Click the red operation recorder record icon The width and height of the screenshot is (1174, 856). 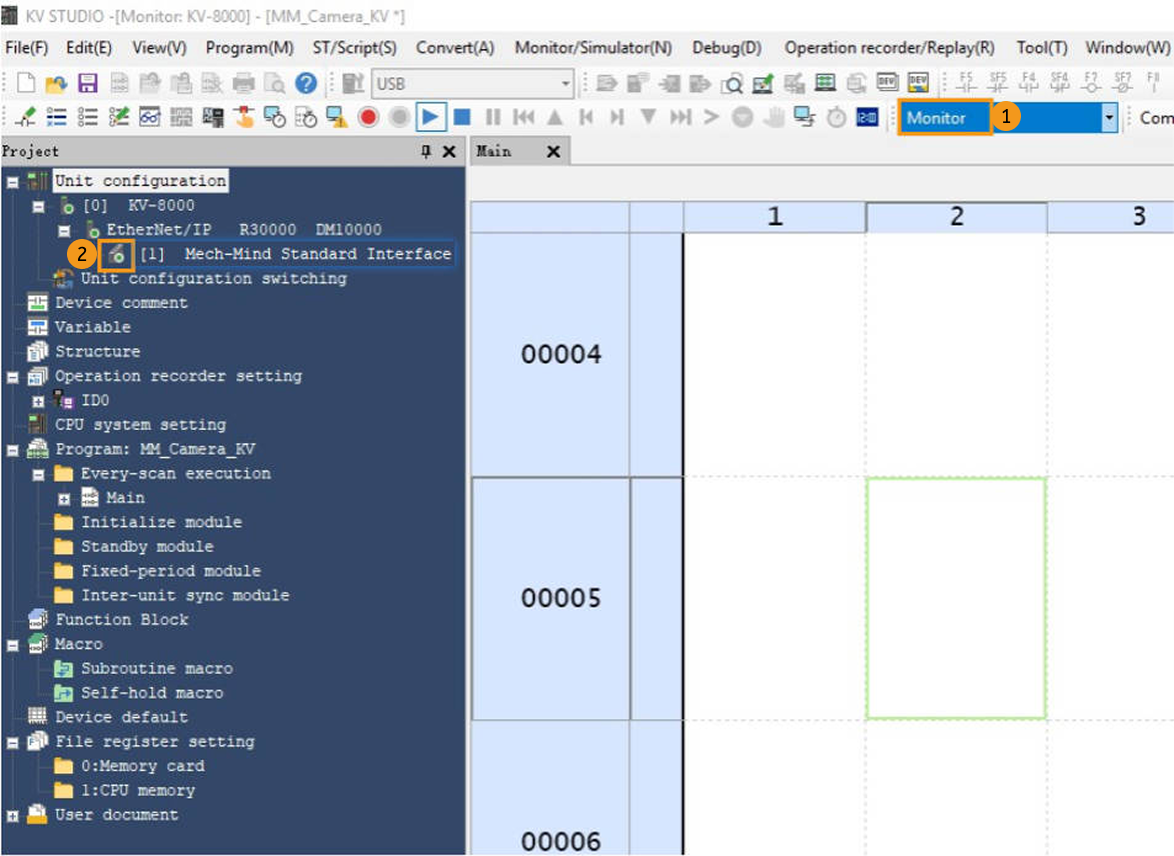368,117
